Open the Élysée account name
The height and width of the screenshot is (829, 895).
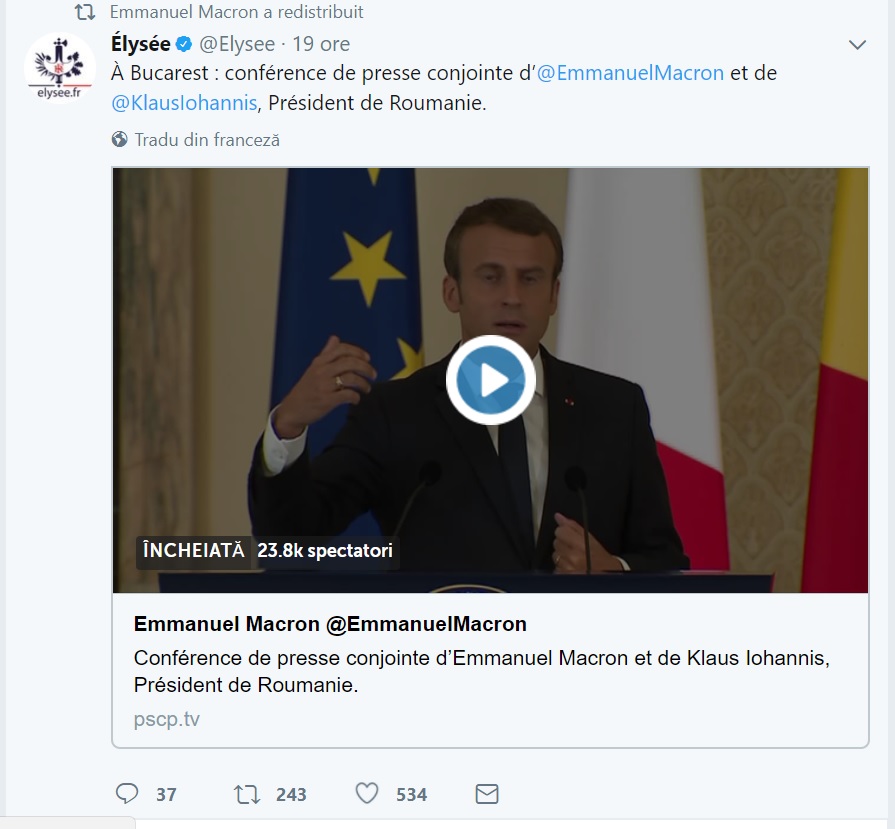(x=140, y=44)
